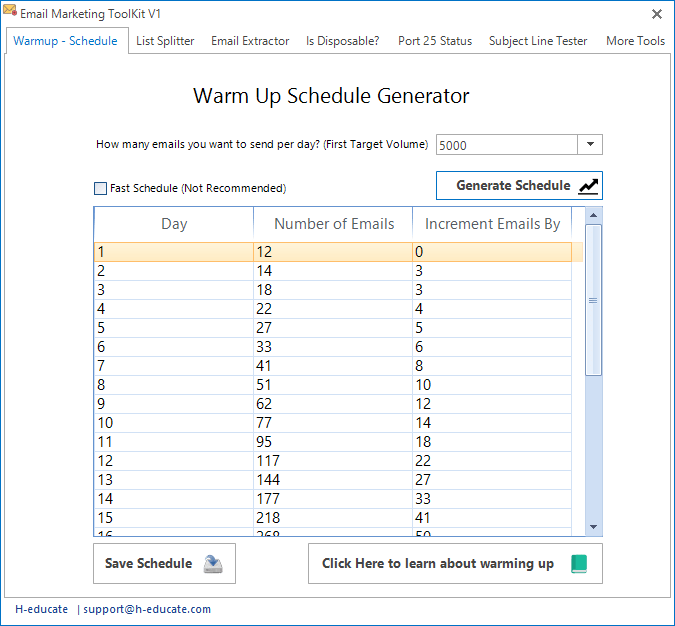Click the increment 41 cell in row 15
Image resolution: width=675 pixels, height=626 pixels.
492,518
